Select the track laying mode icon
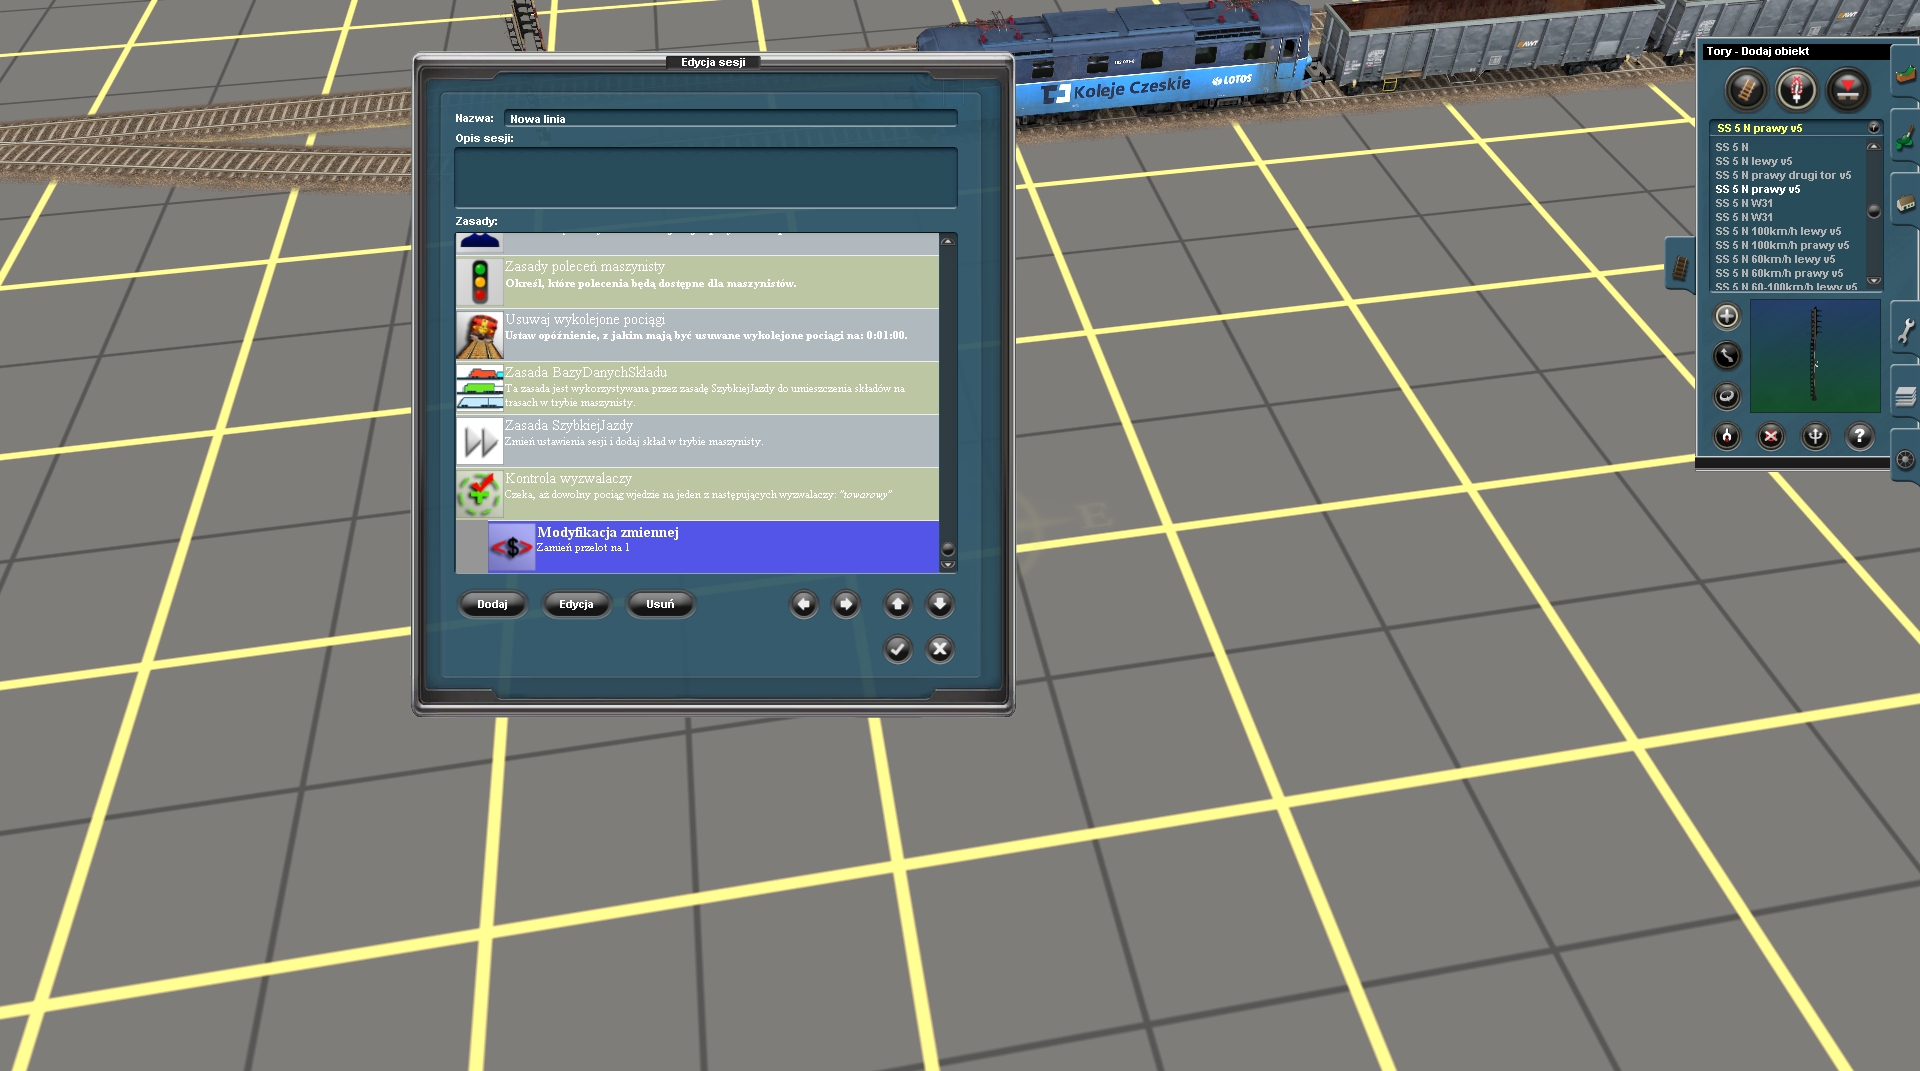The width and height of the screenshot is (1920, 1071). (x=1746, y=90)
